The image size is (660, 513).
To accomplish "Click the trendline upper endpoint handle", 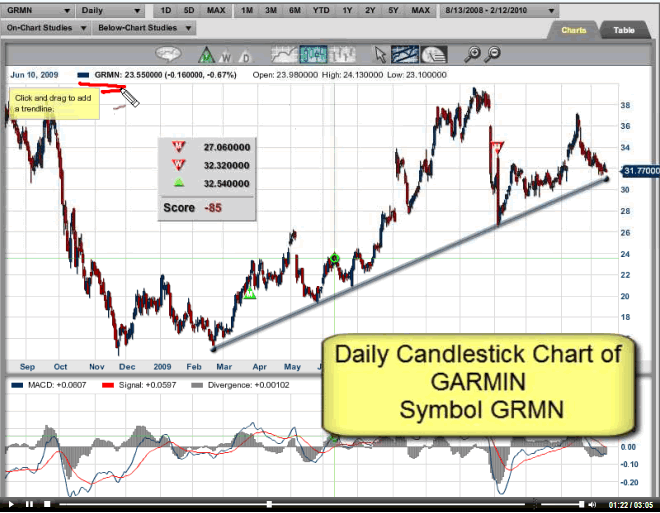I will coord(607,179).
